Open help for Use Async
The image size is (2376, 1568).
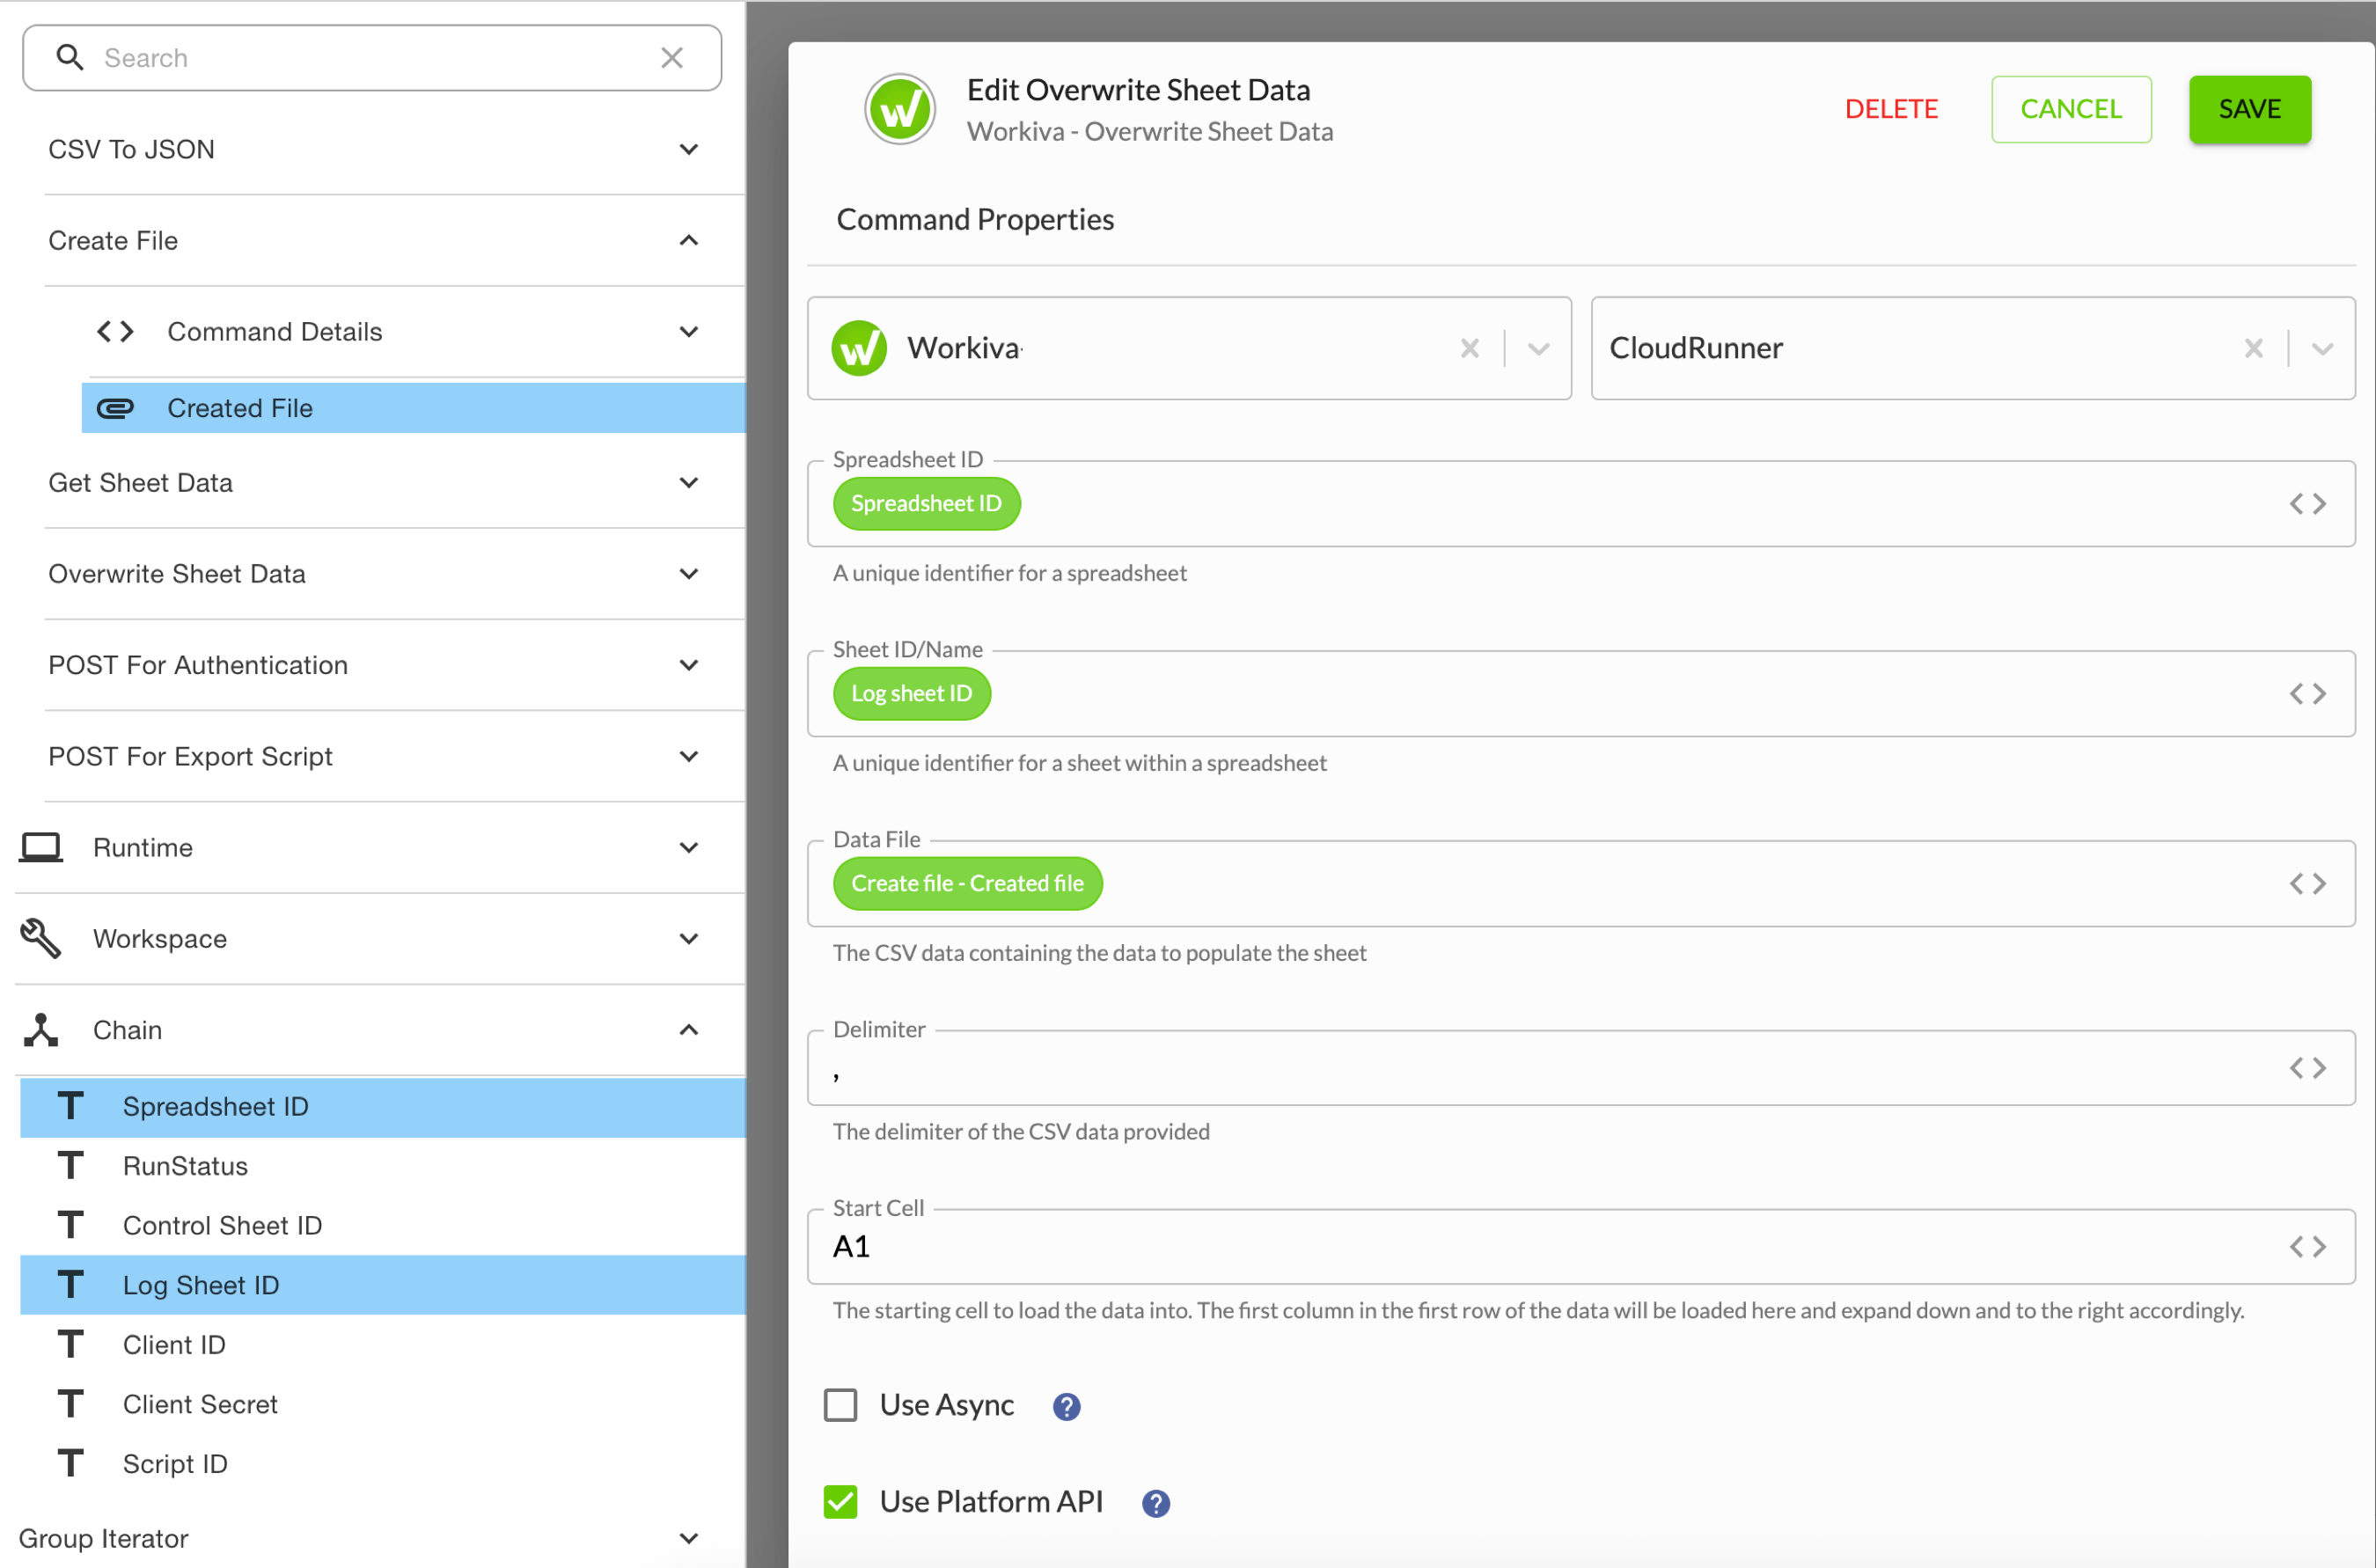[1066, 1406]
